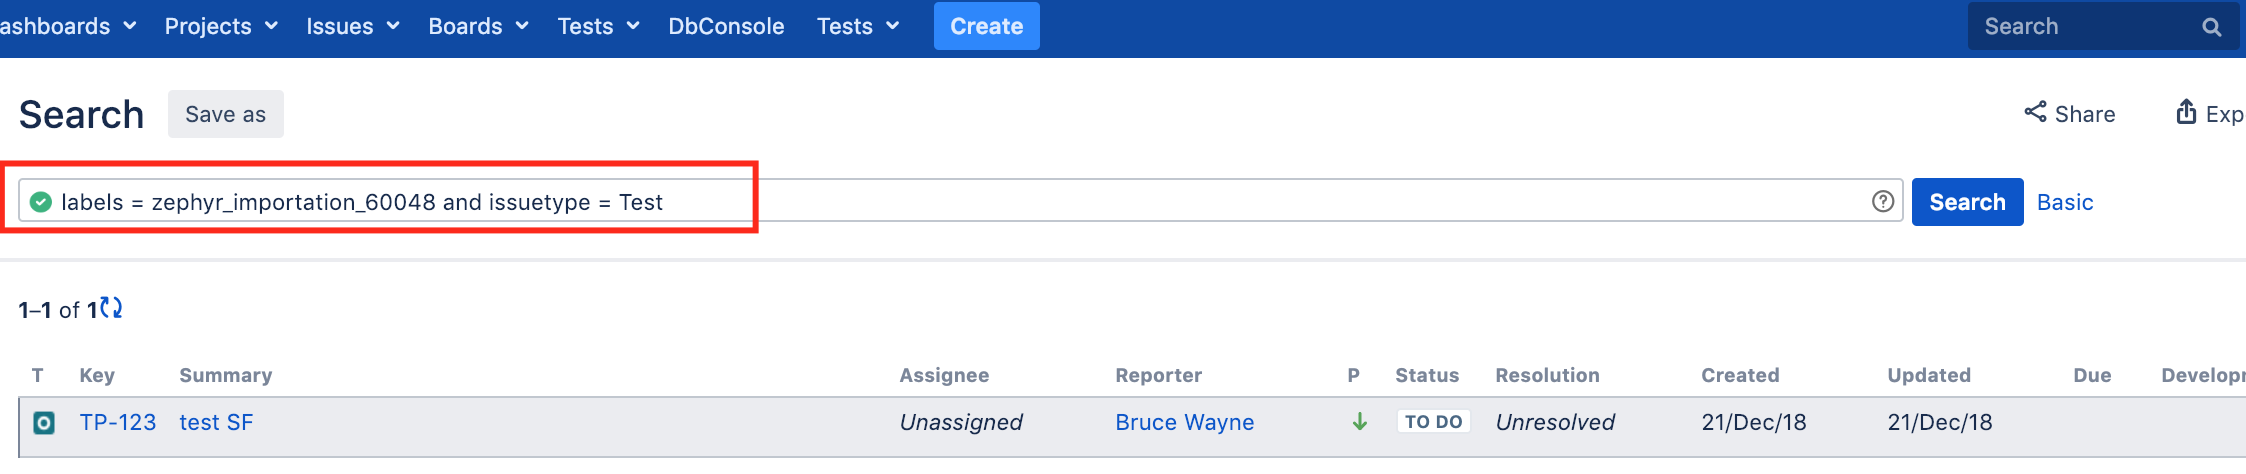Open reporter Bruce Wayne's profile link
The image size is (2246, 474).
click(1184, 422)
